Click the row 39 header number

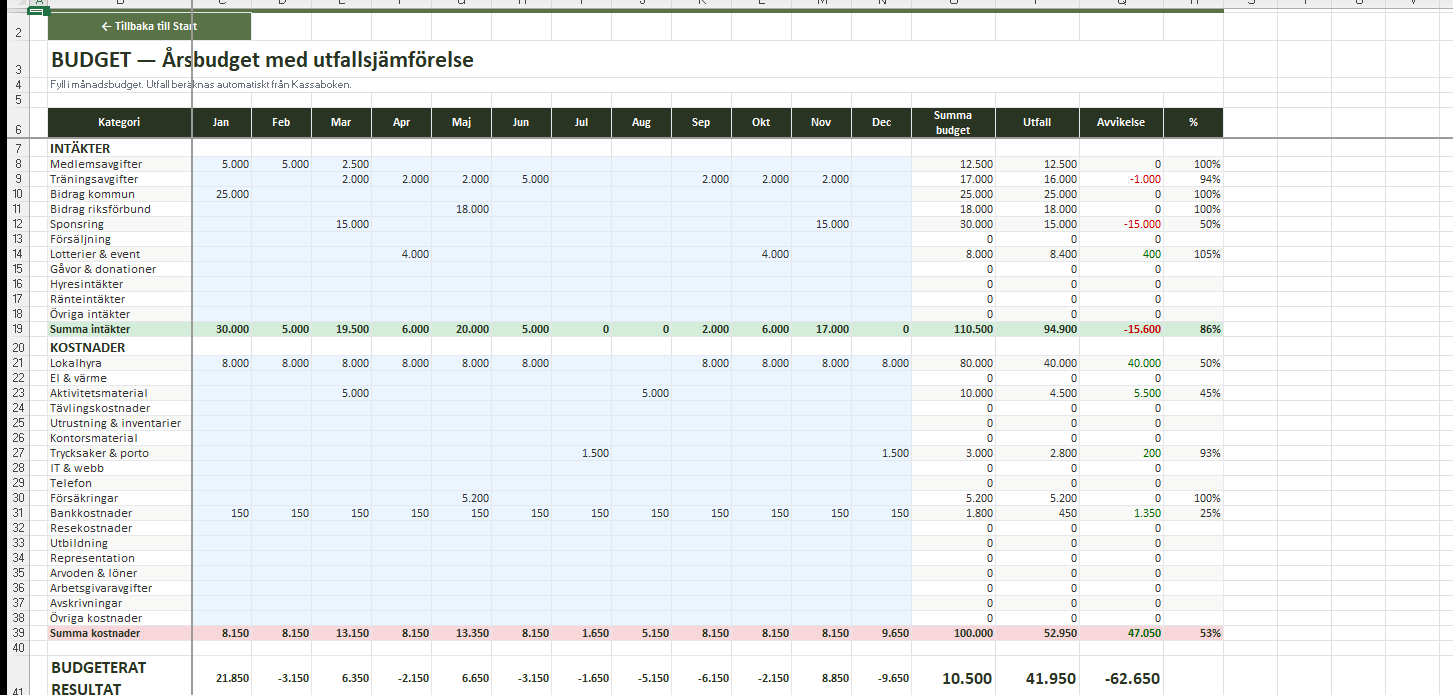(18, 633)
